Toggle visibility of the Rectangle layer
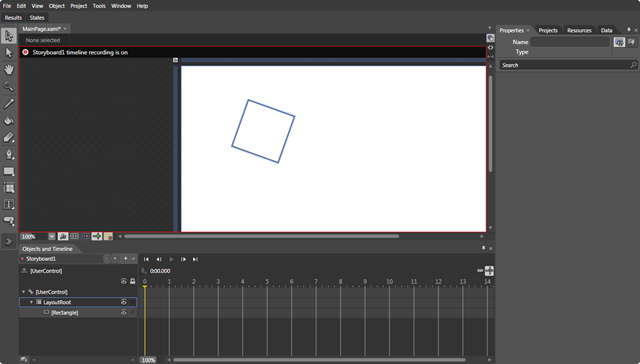The image size is (640, 364). 124,313
